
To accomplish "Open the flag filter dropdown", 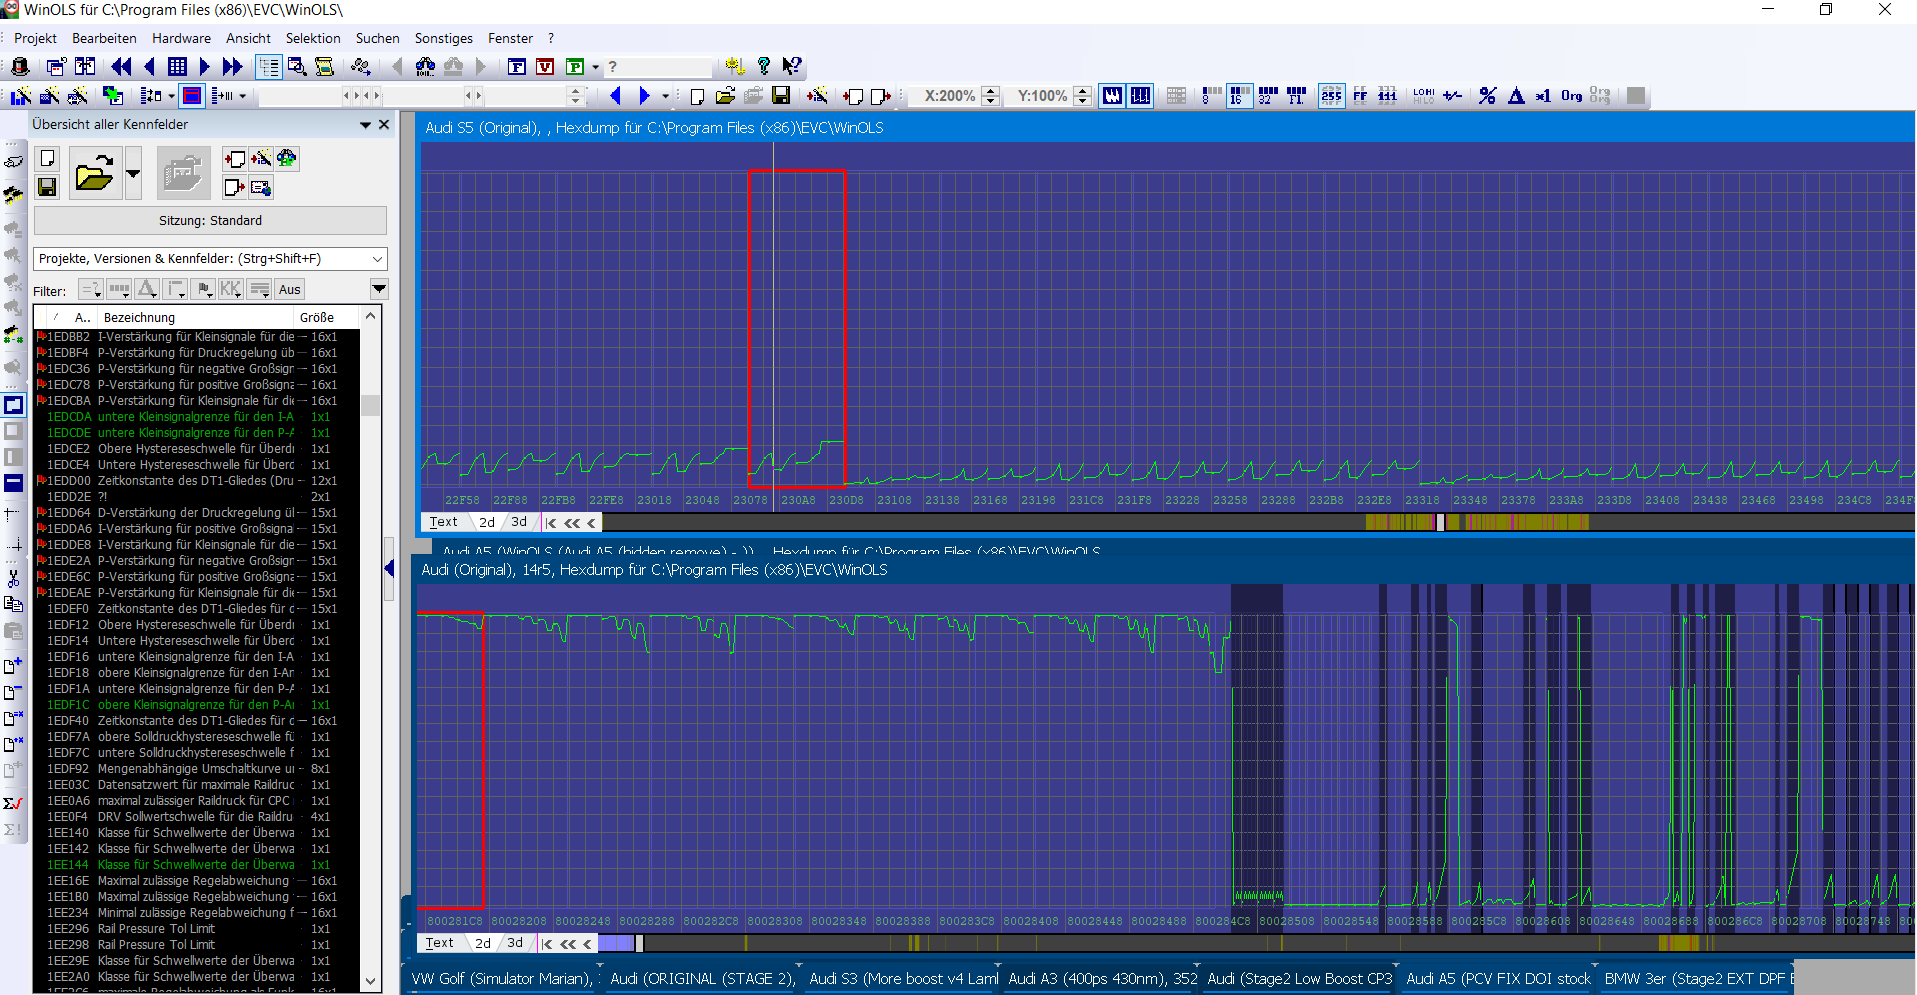I will click(x=203, y=290).
